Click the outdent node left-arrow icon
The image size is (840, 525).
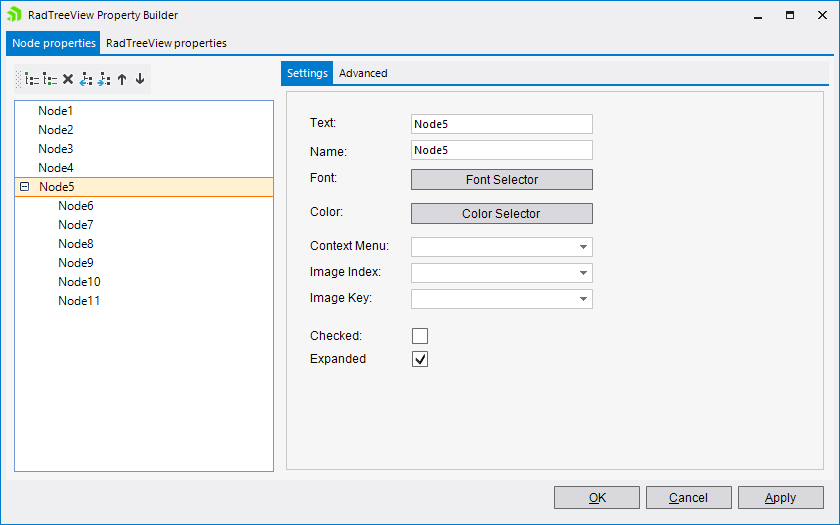click(x=86, y=79)
